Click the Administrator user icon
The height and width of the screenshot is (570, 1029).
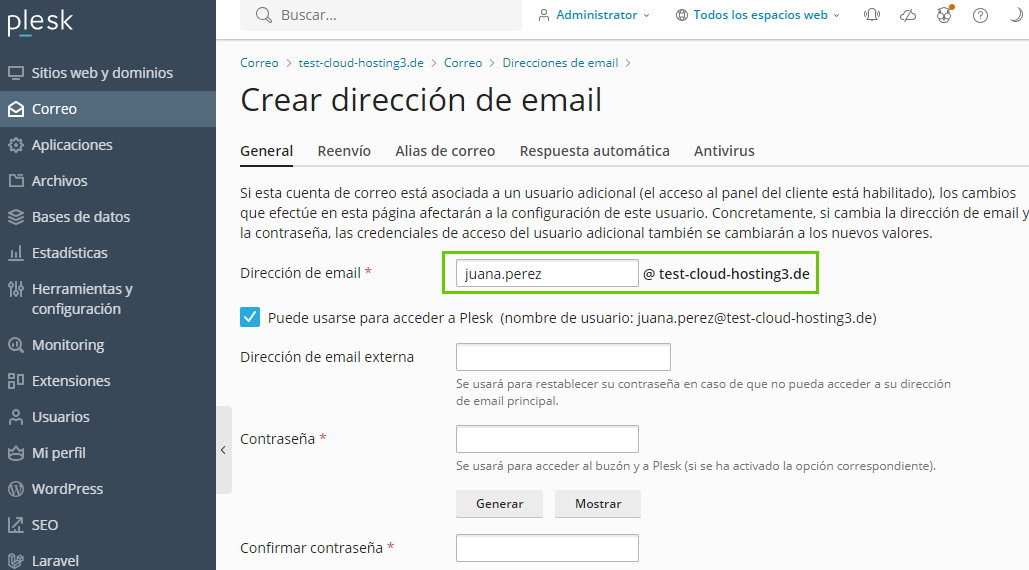click(543, 15)
